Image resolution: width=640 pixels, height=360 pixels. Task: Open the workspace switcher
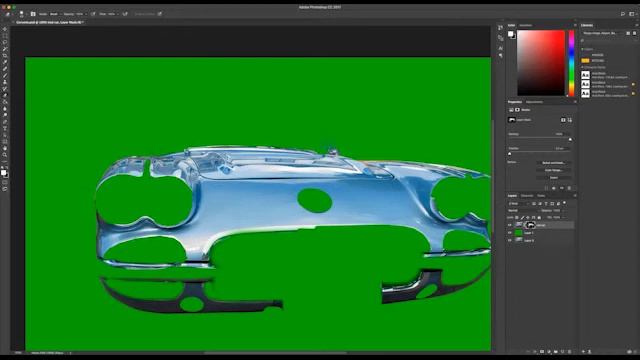pyautogui.click(x=632, y=14)
